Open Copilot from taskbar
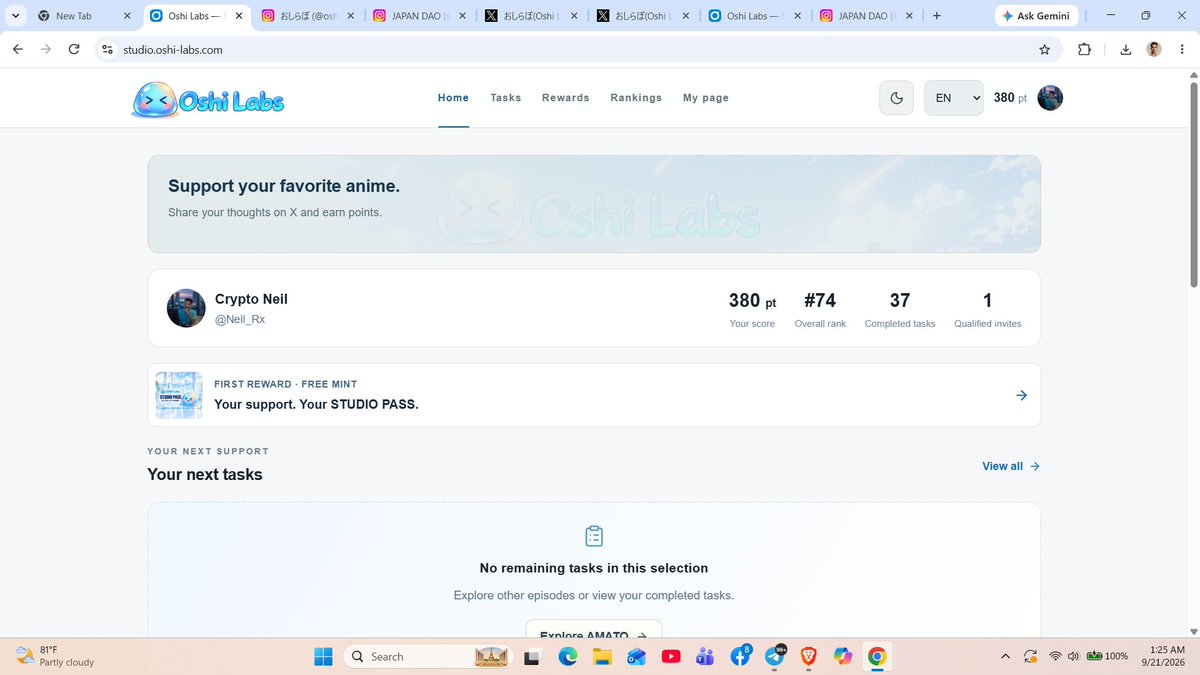1200x675 pixels. (843, 656)
